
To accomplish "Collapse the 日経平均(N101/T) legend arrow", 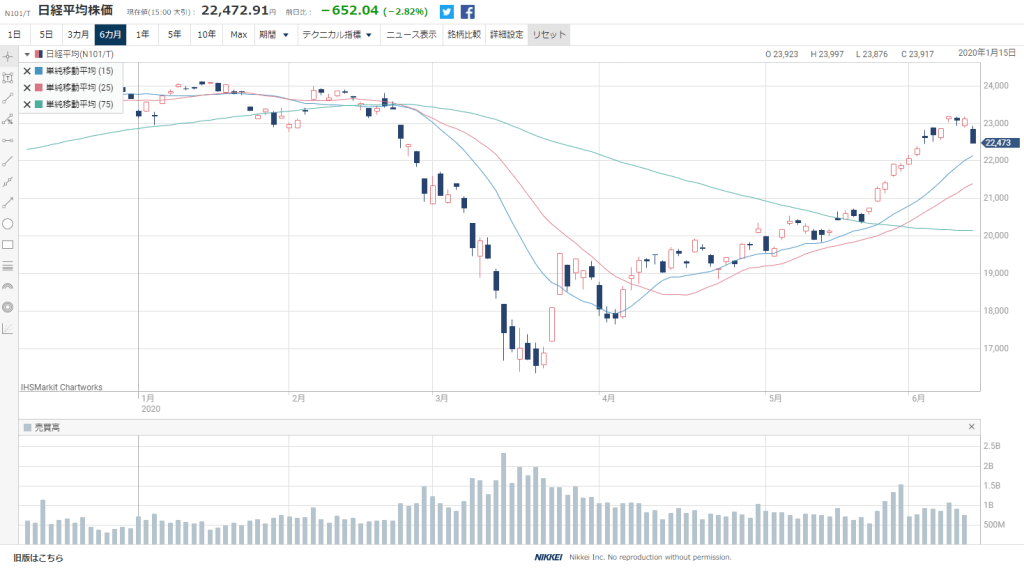I will pos(27,54).
